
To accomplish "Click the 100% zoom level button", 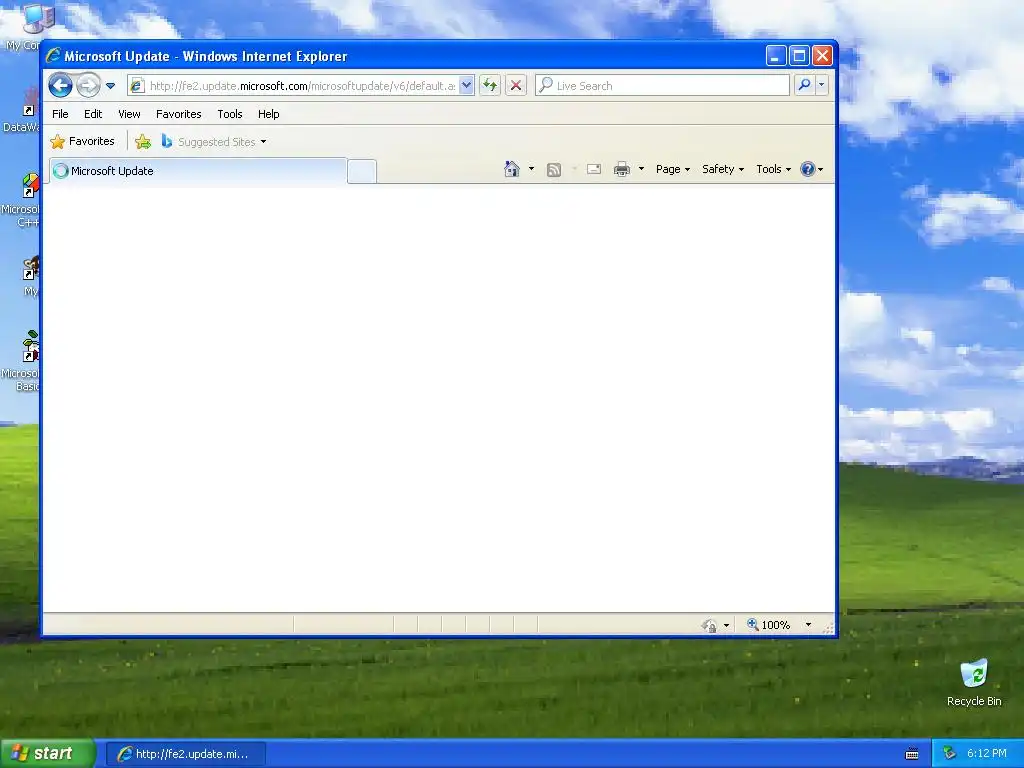I will [769, 625].
